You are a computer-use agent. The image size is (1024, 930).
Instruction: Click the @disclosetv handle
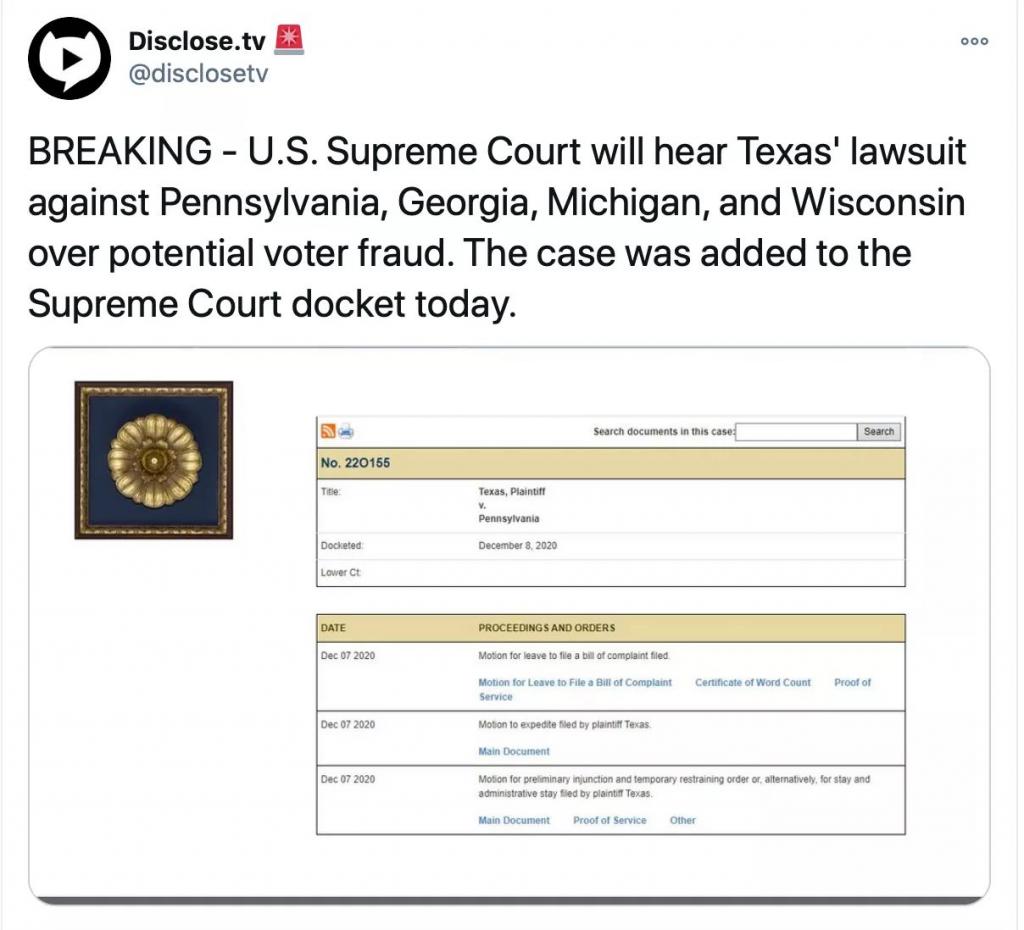pos(199,74)
